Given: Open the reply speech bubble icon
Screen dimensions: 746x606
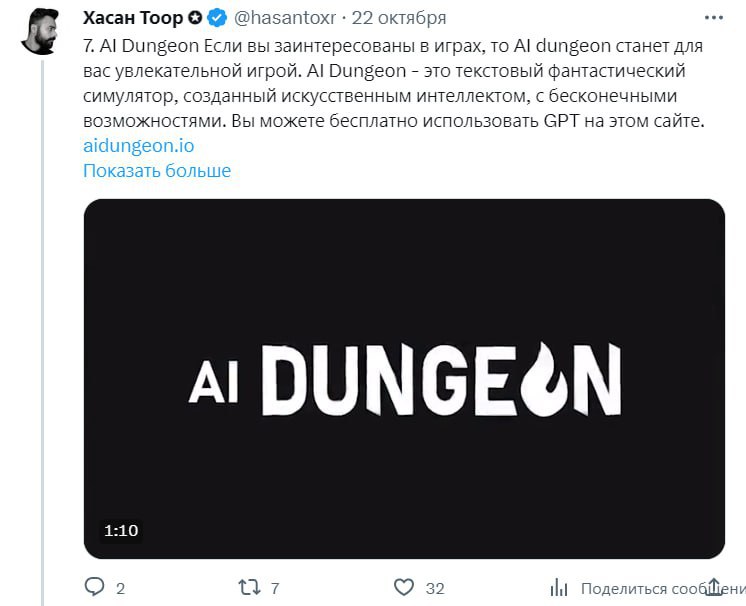Looking at the screenshot, I should 94,587.
